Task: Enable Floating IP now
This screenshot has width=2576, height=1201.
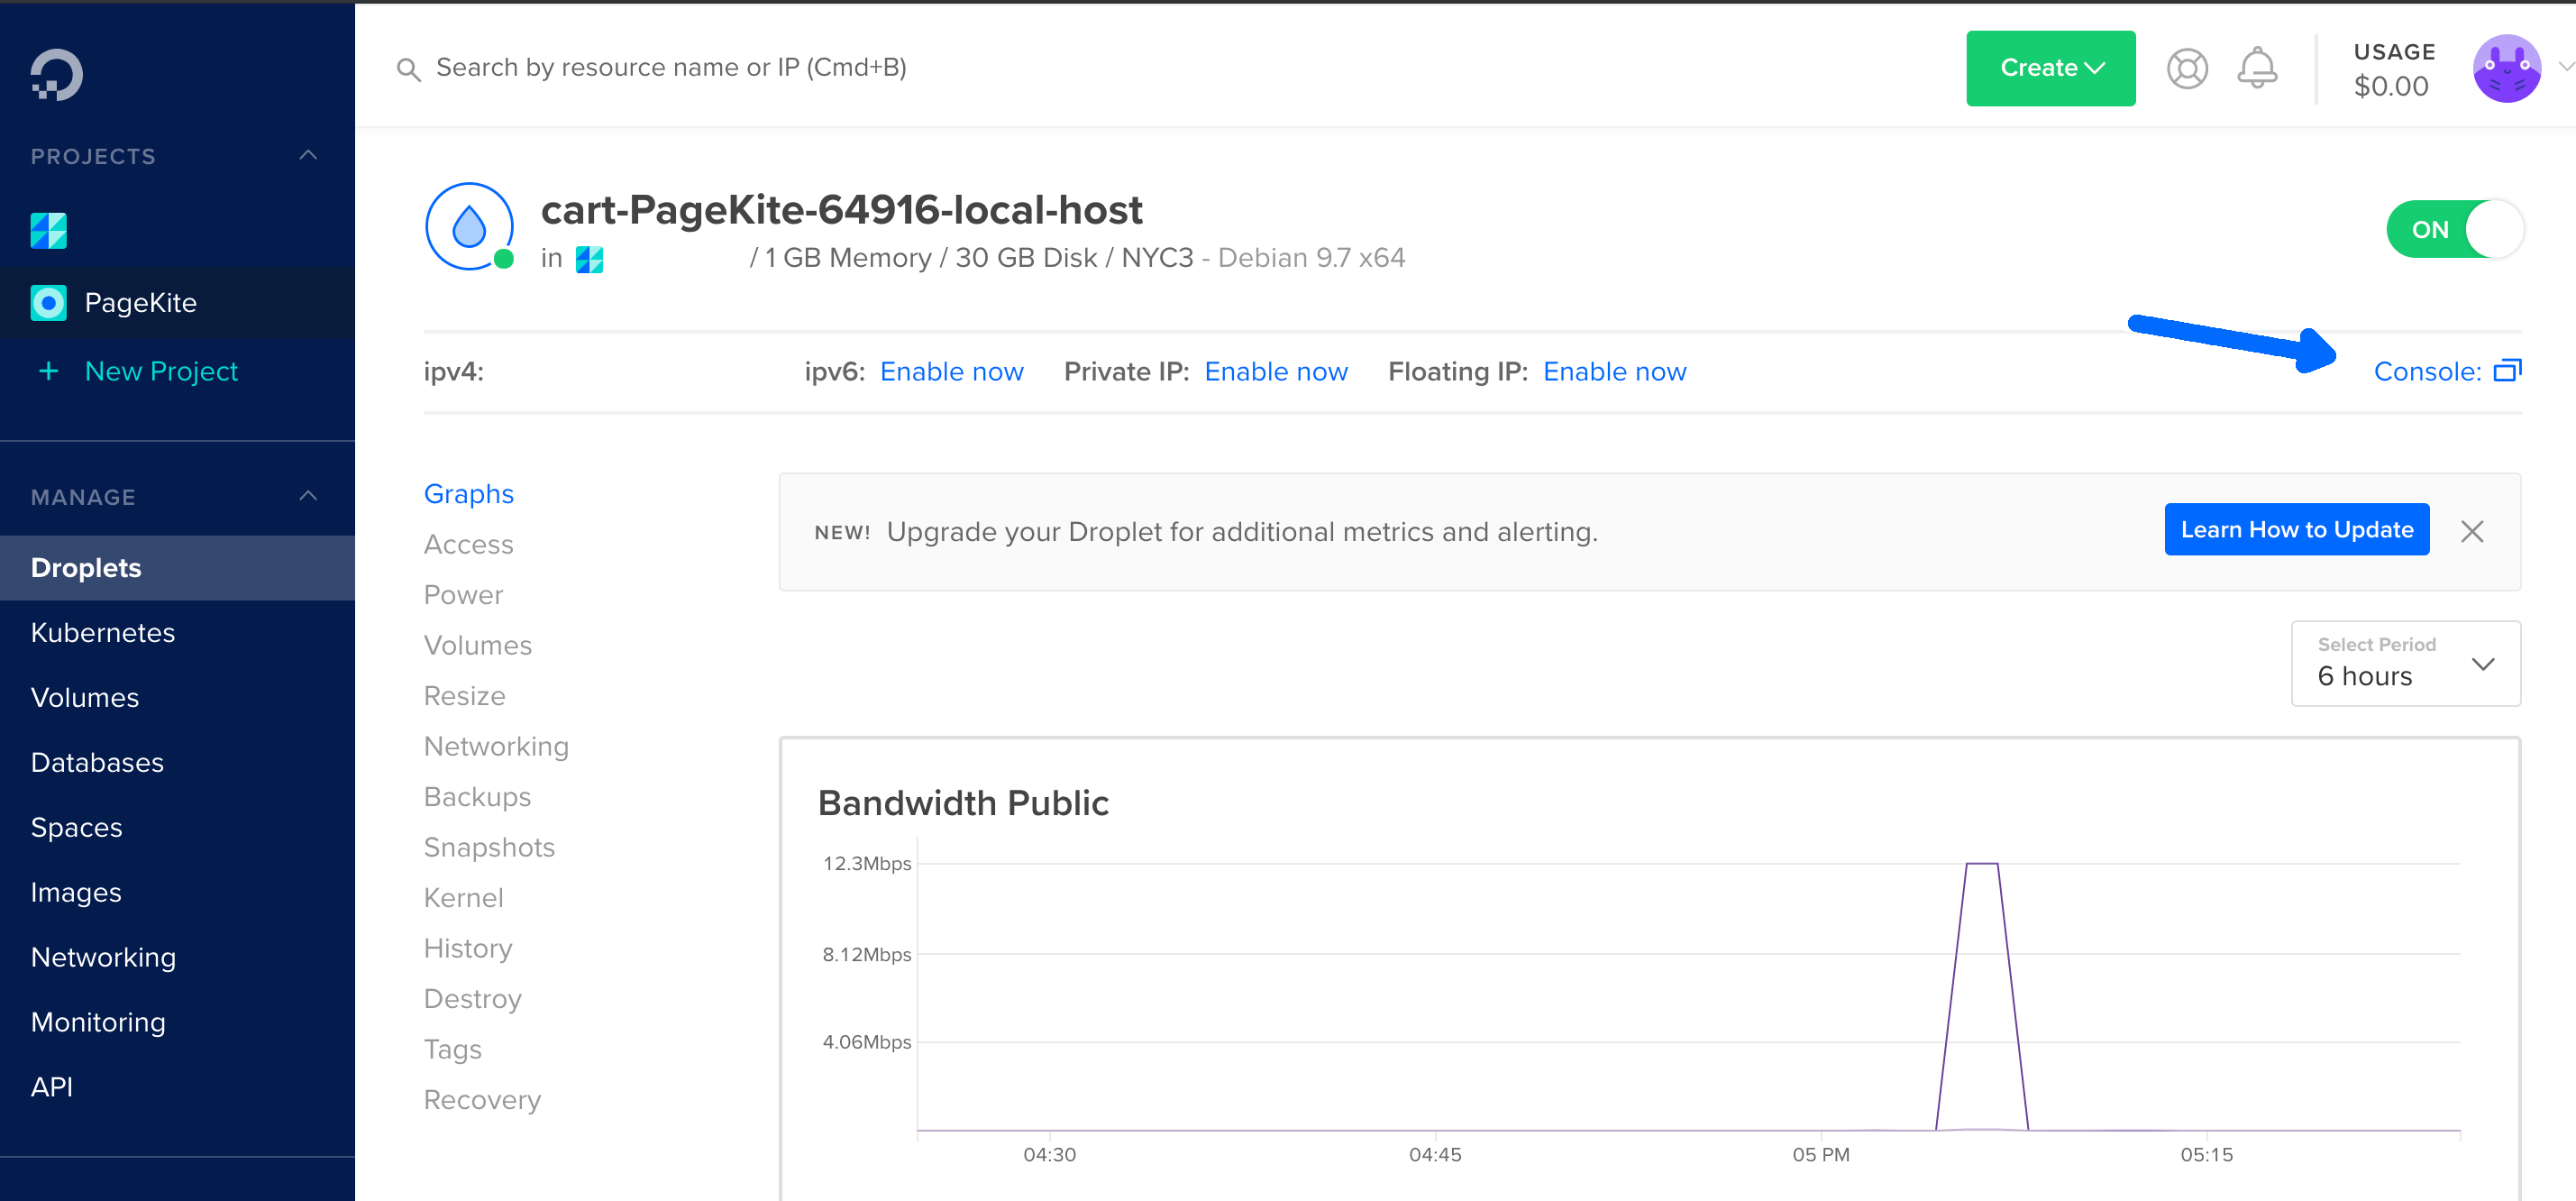Action: coord(1614,372)
